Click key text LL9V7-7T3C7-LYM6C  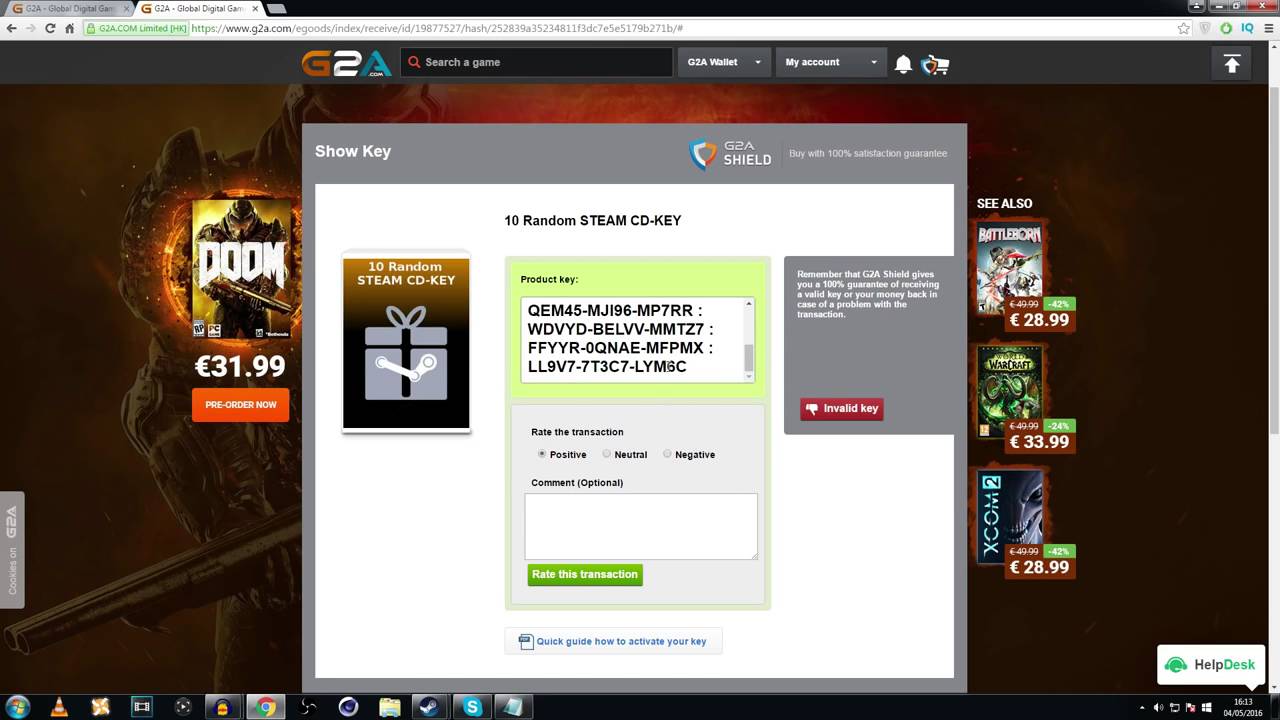click(607, 367)
